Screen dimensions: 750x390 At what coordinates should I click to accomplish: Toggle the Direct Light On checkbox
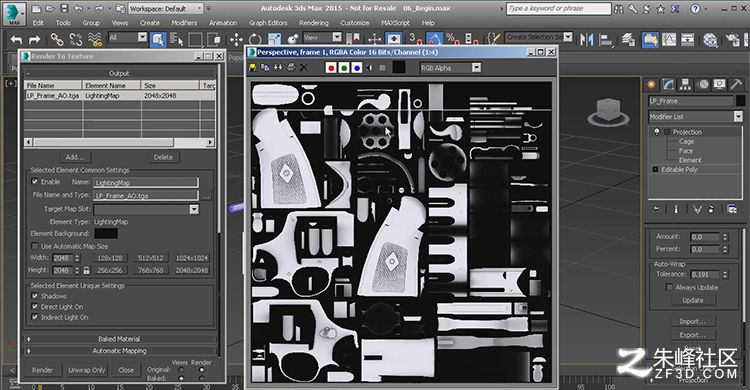click(x=34, y=306)
